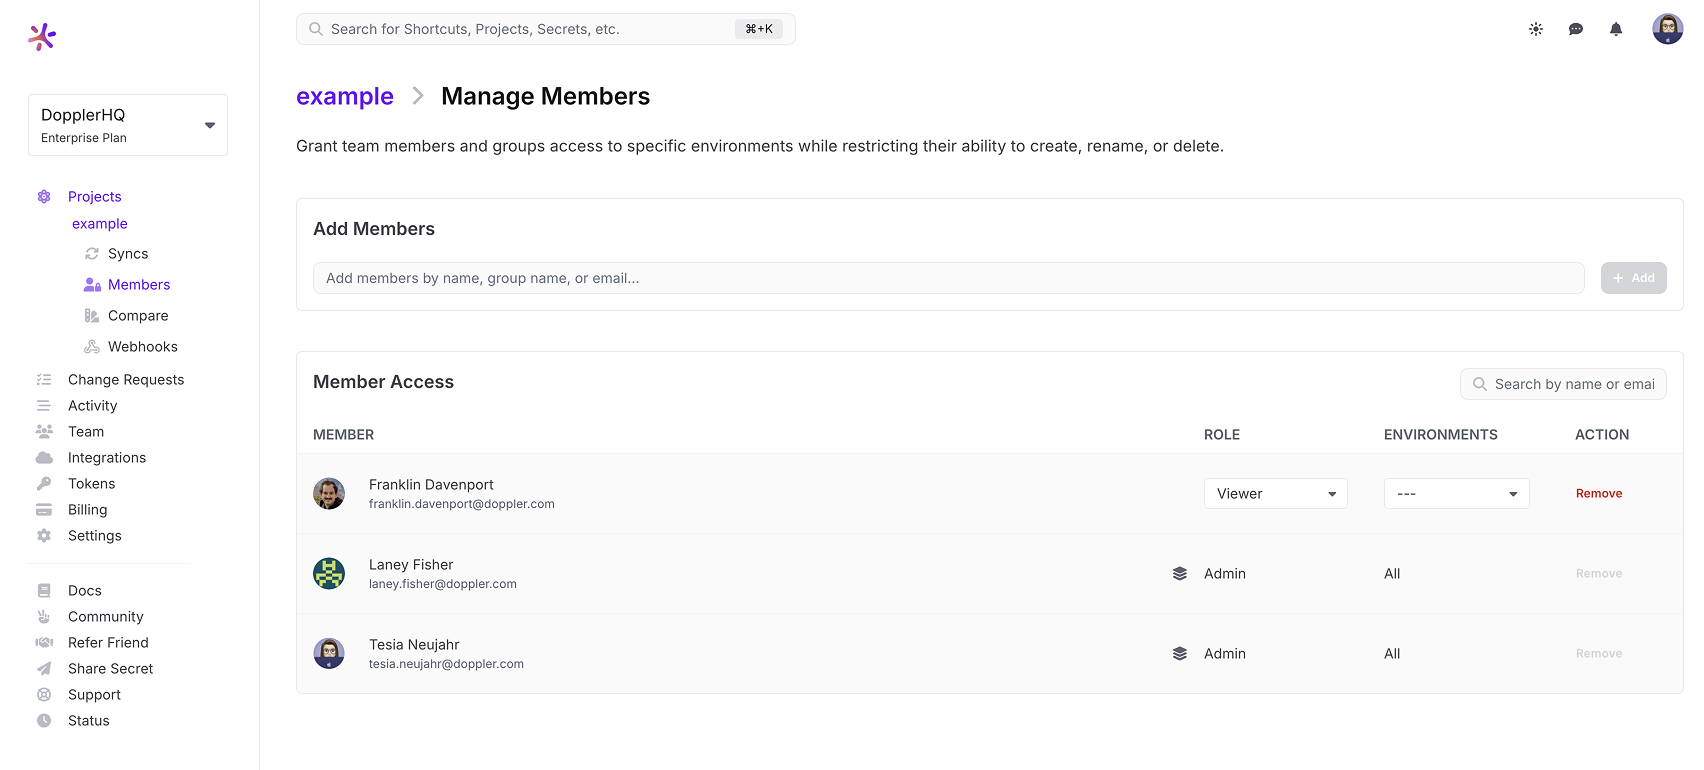
Task: Open Franklin Davenport's Viewer role dropdown
Action: [1276, 494]
